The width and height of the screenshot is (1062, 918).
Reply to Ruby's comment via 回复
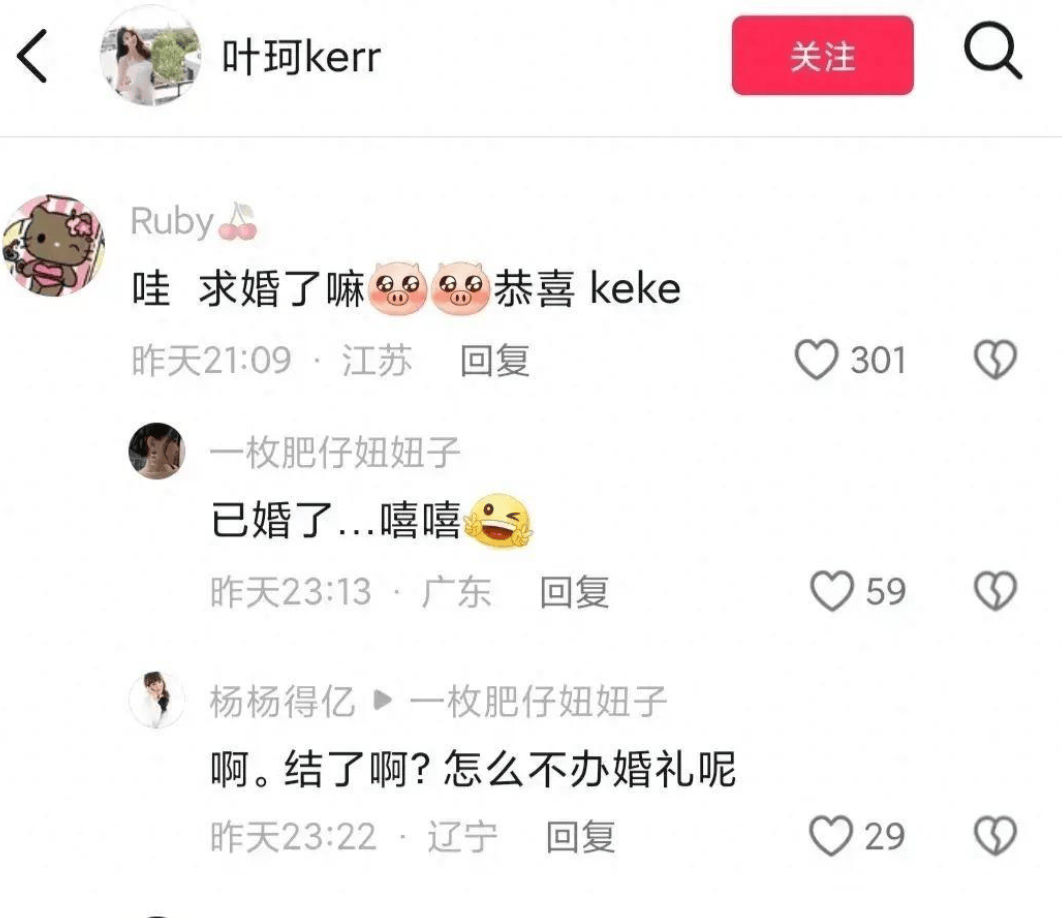click(494, 360)
